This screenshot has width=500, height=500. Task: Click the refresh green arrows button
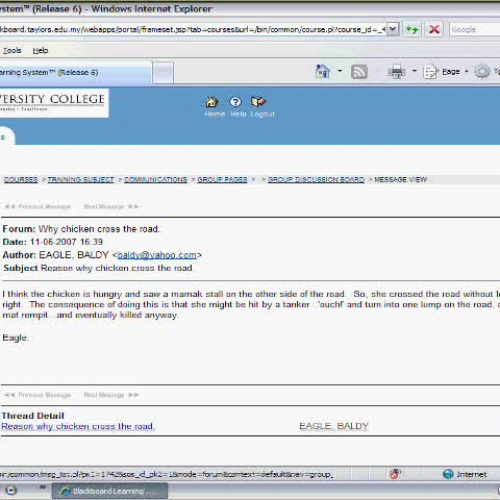click(412, 30)
